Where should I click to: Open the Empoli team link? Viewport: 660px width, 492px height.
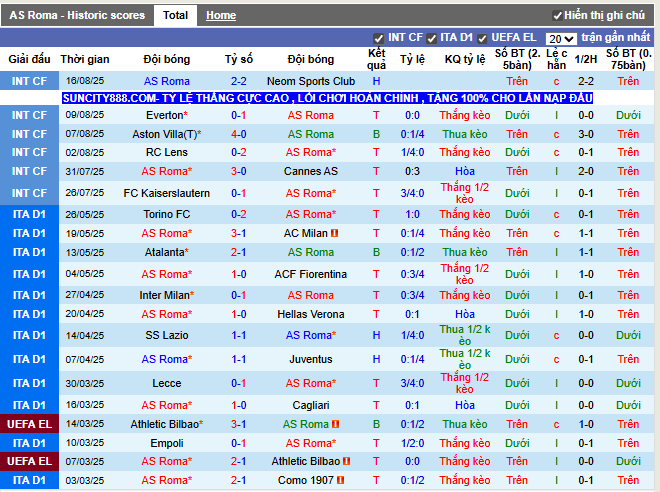tap(167, 443)
